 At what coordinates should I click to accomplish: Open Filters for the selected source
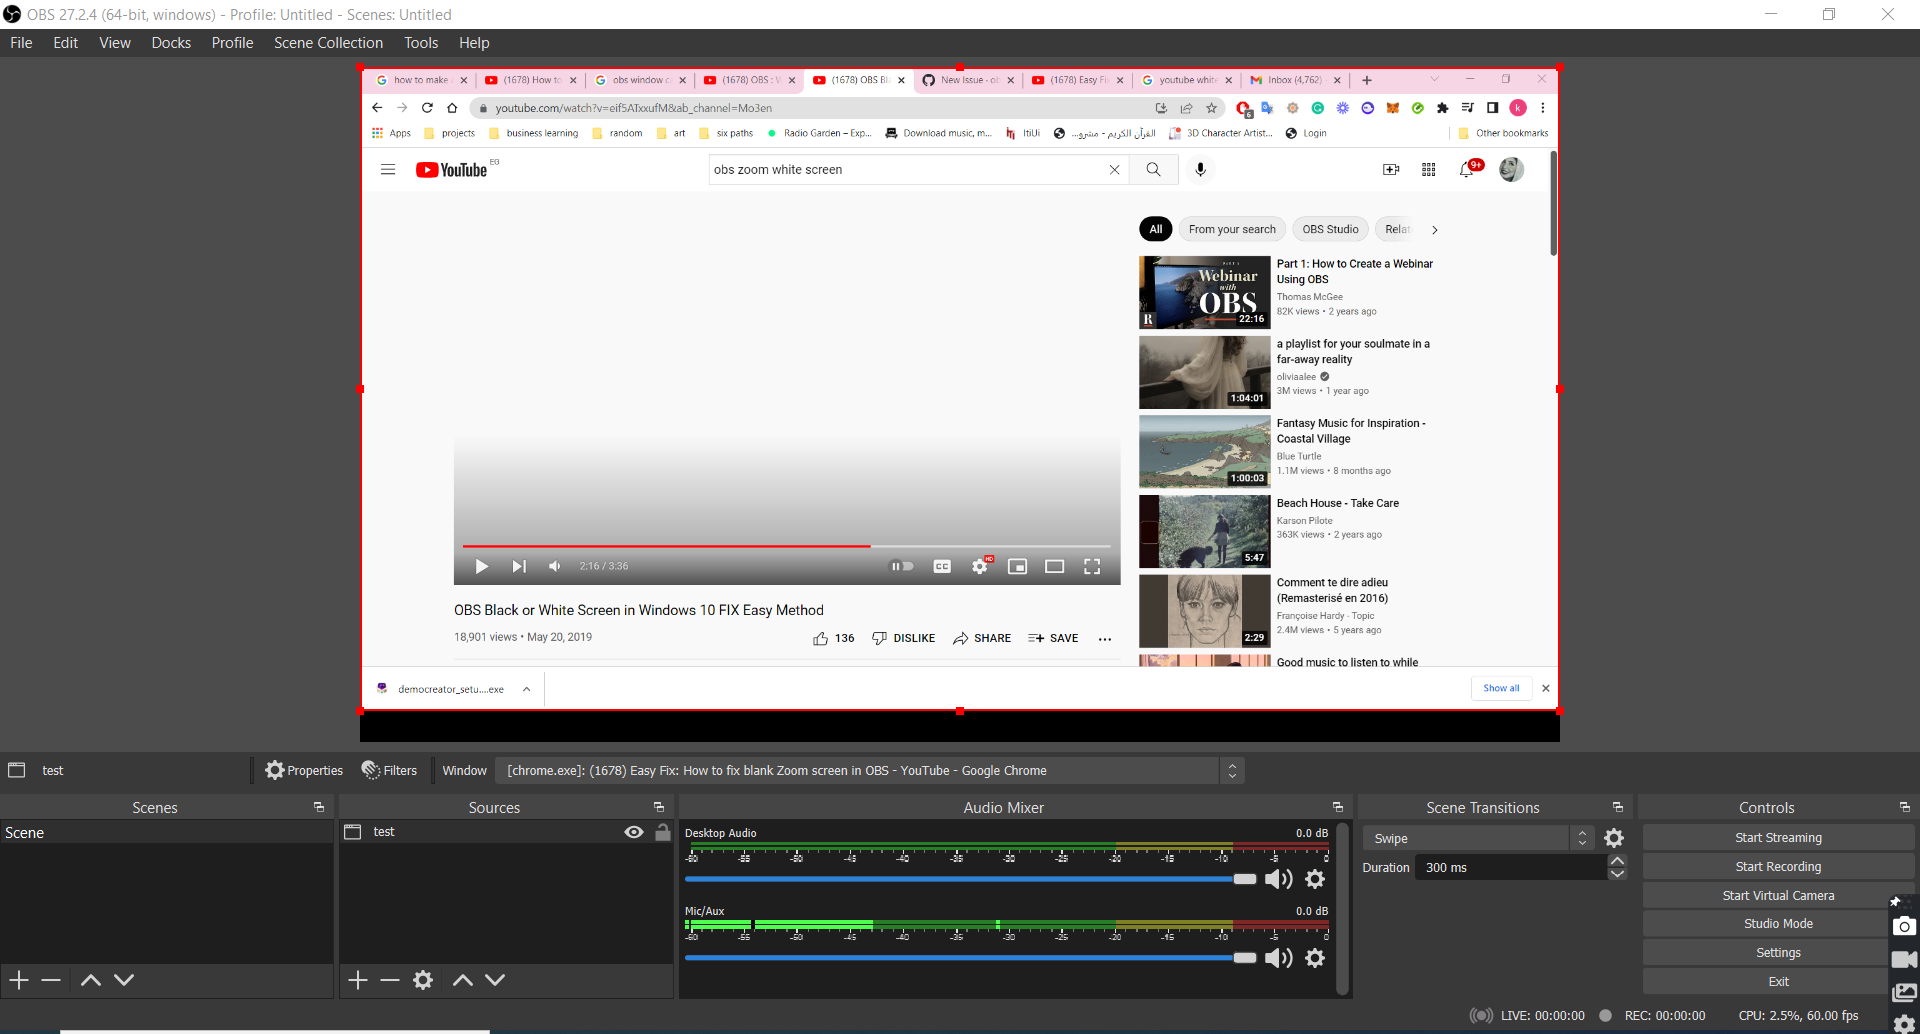(390, 770)
